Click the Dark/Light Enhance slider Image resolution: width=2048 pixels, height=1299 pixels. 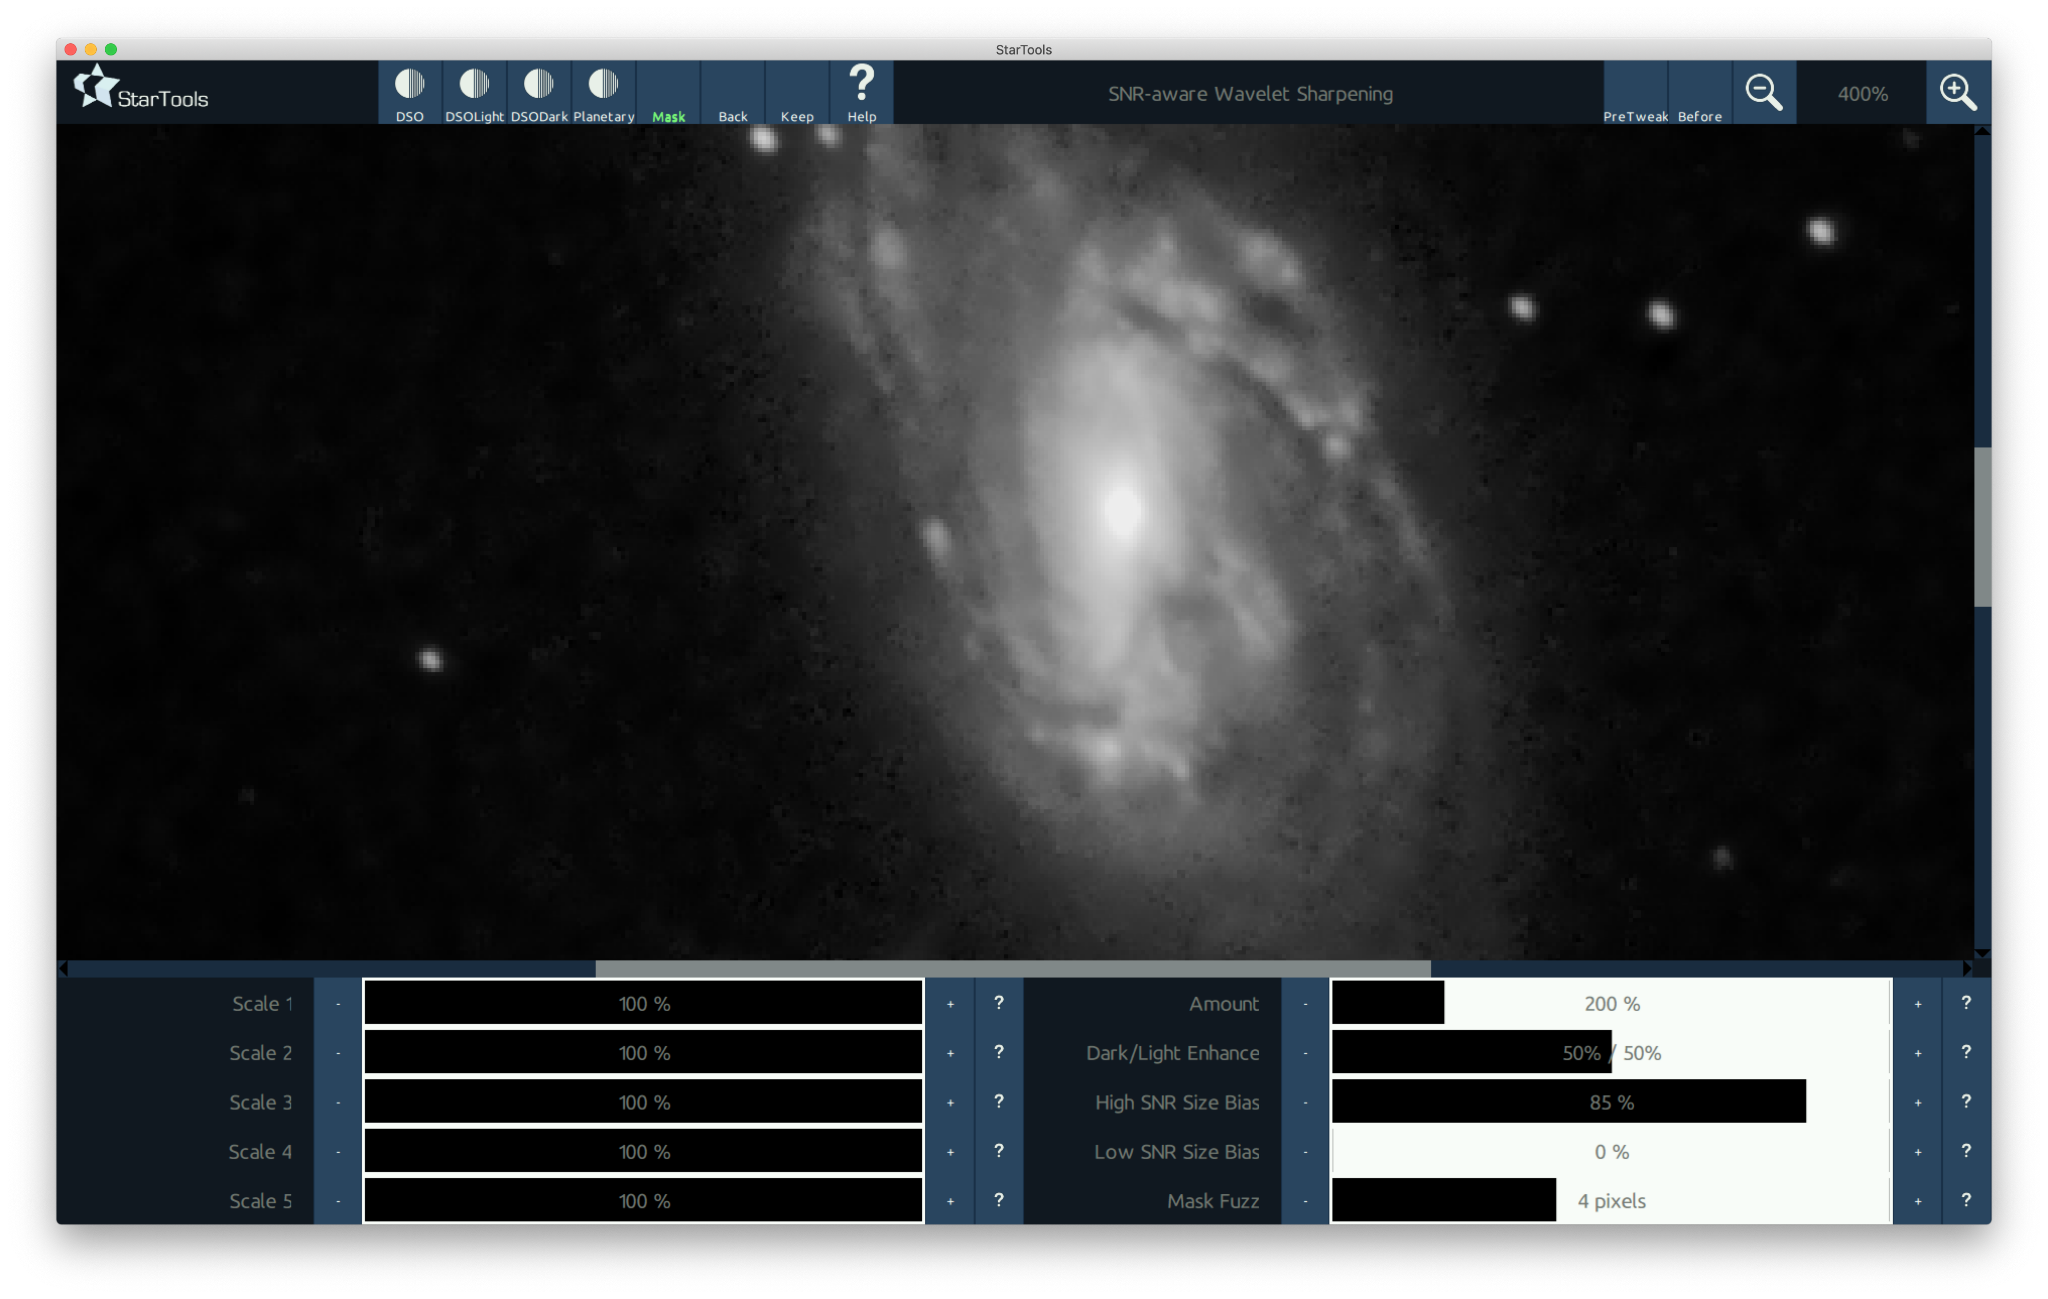(x=1611, y=1052)
